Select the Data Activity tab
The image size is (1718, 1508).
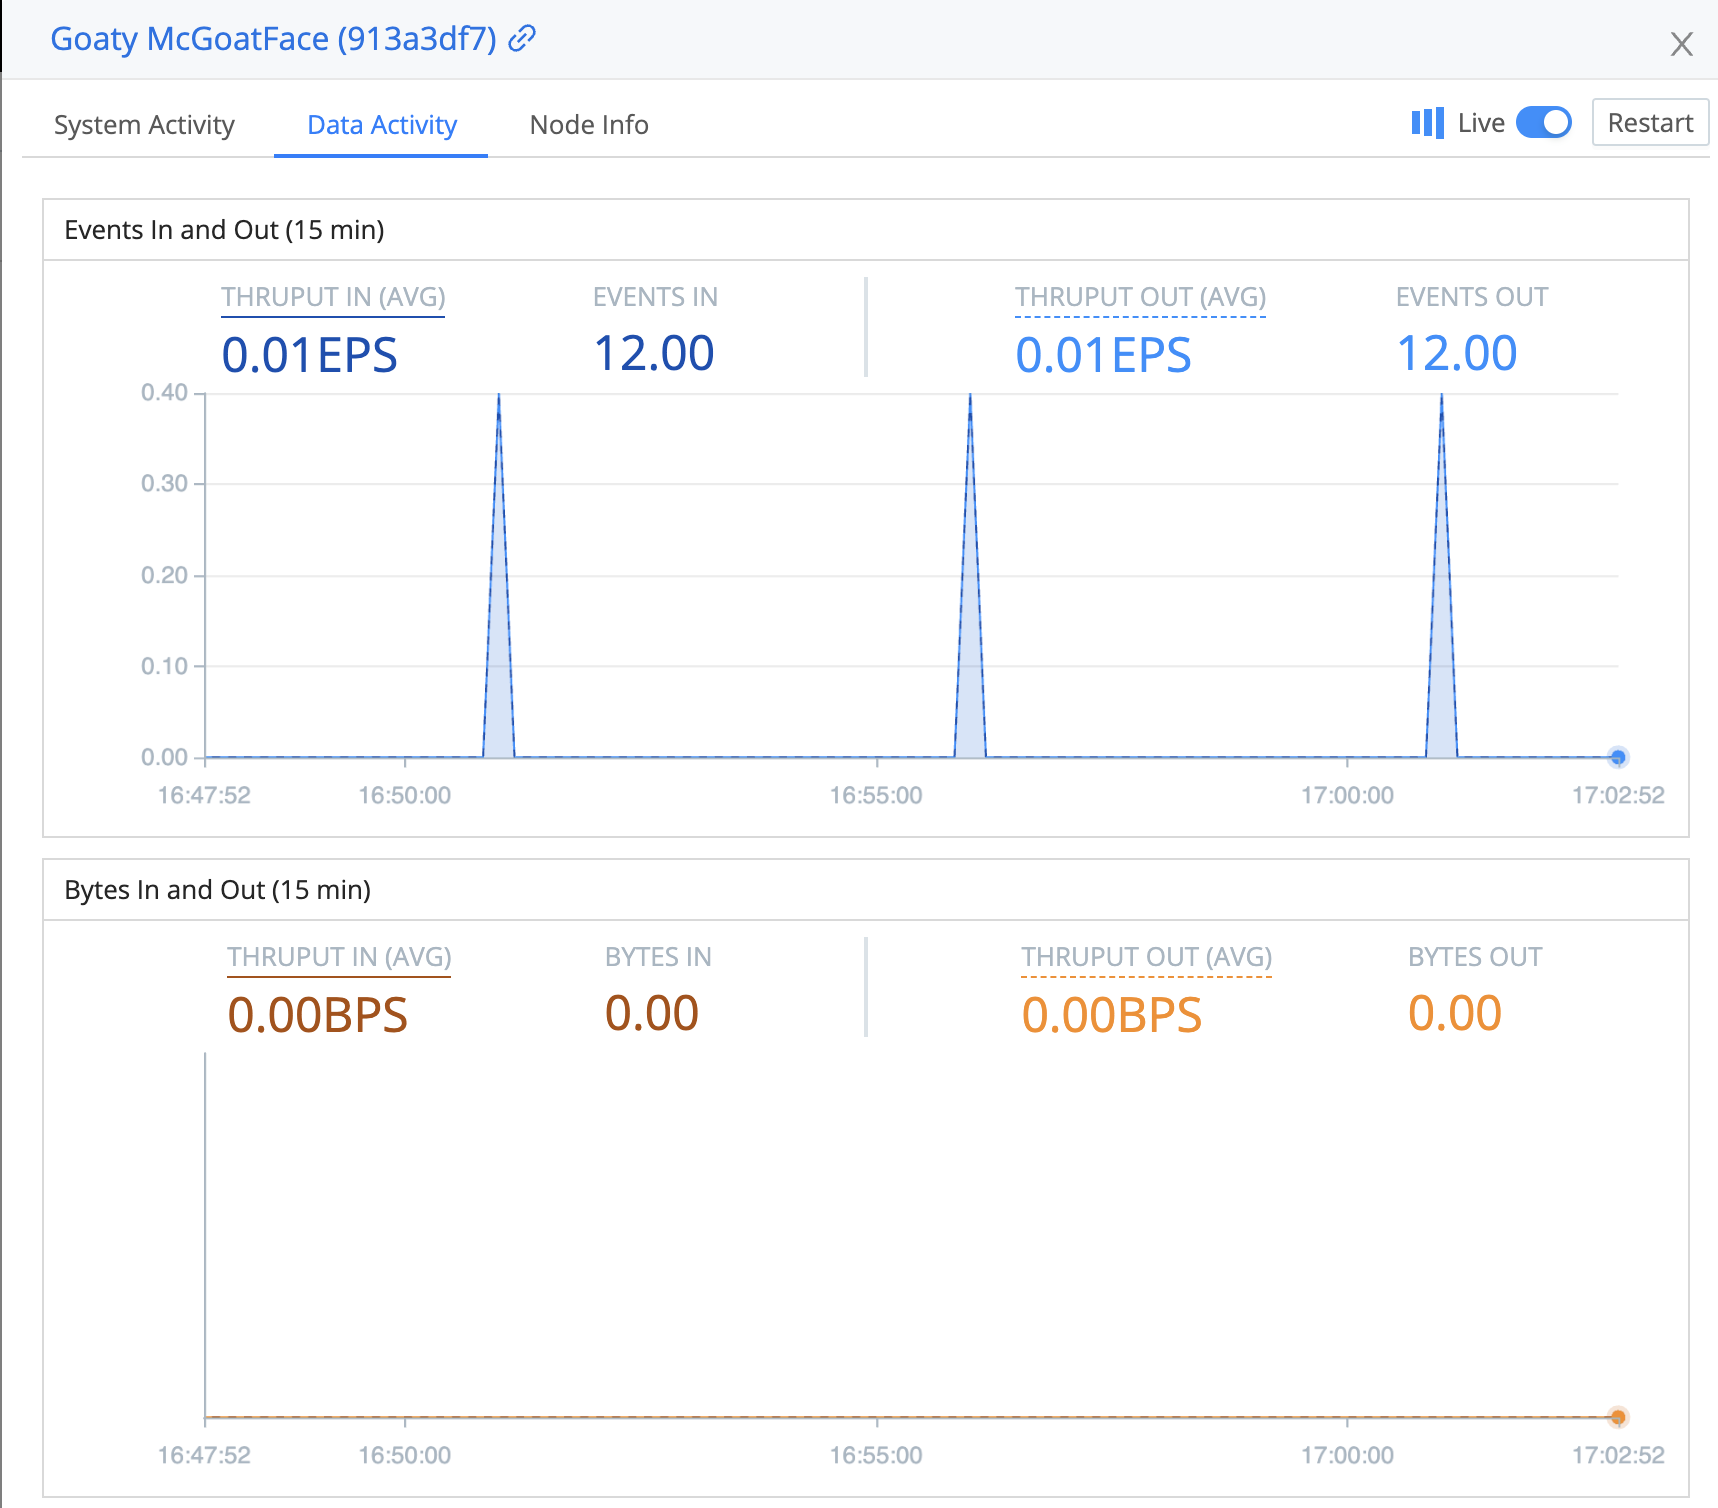(381, 125)
